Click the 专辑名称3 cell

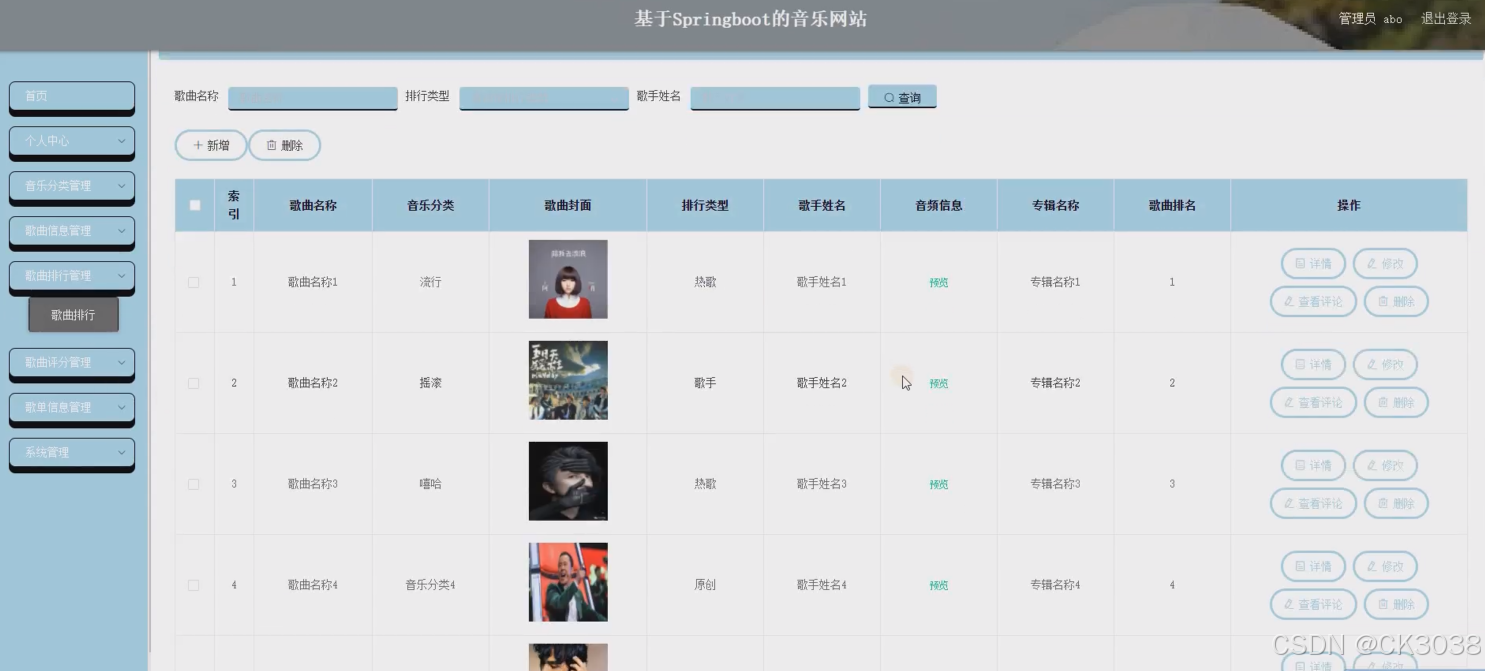1055,484
